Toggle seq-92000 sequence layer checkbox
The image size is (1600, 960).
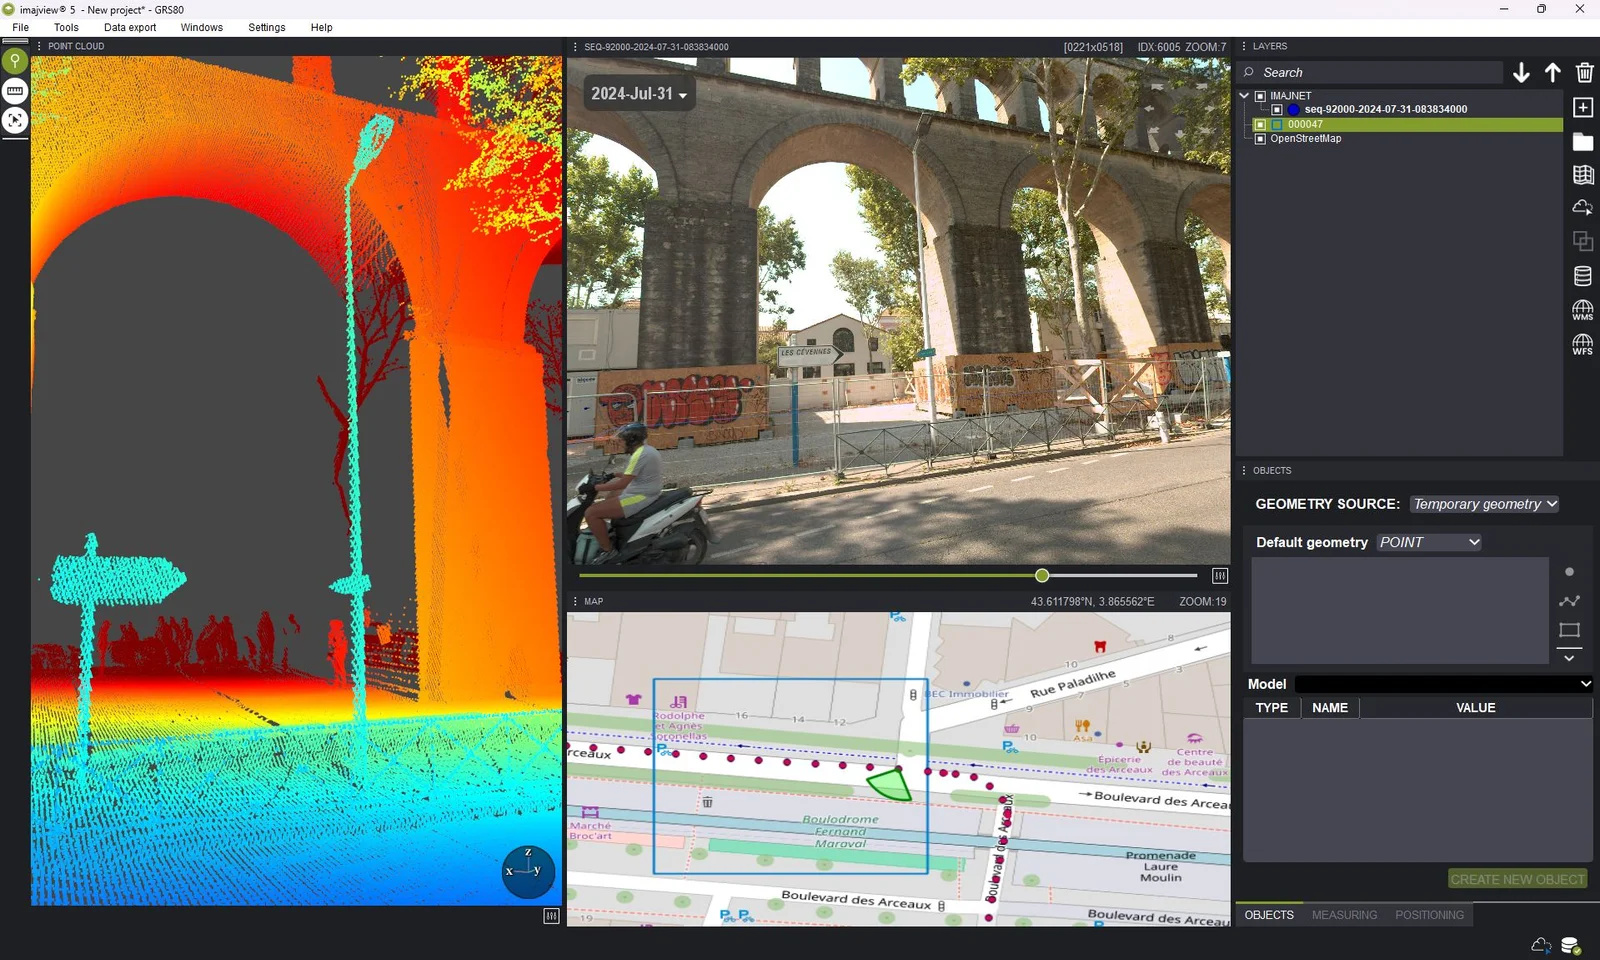1277,109
